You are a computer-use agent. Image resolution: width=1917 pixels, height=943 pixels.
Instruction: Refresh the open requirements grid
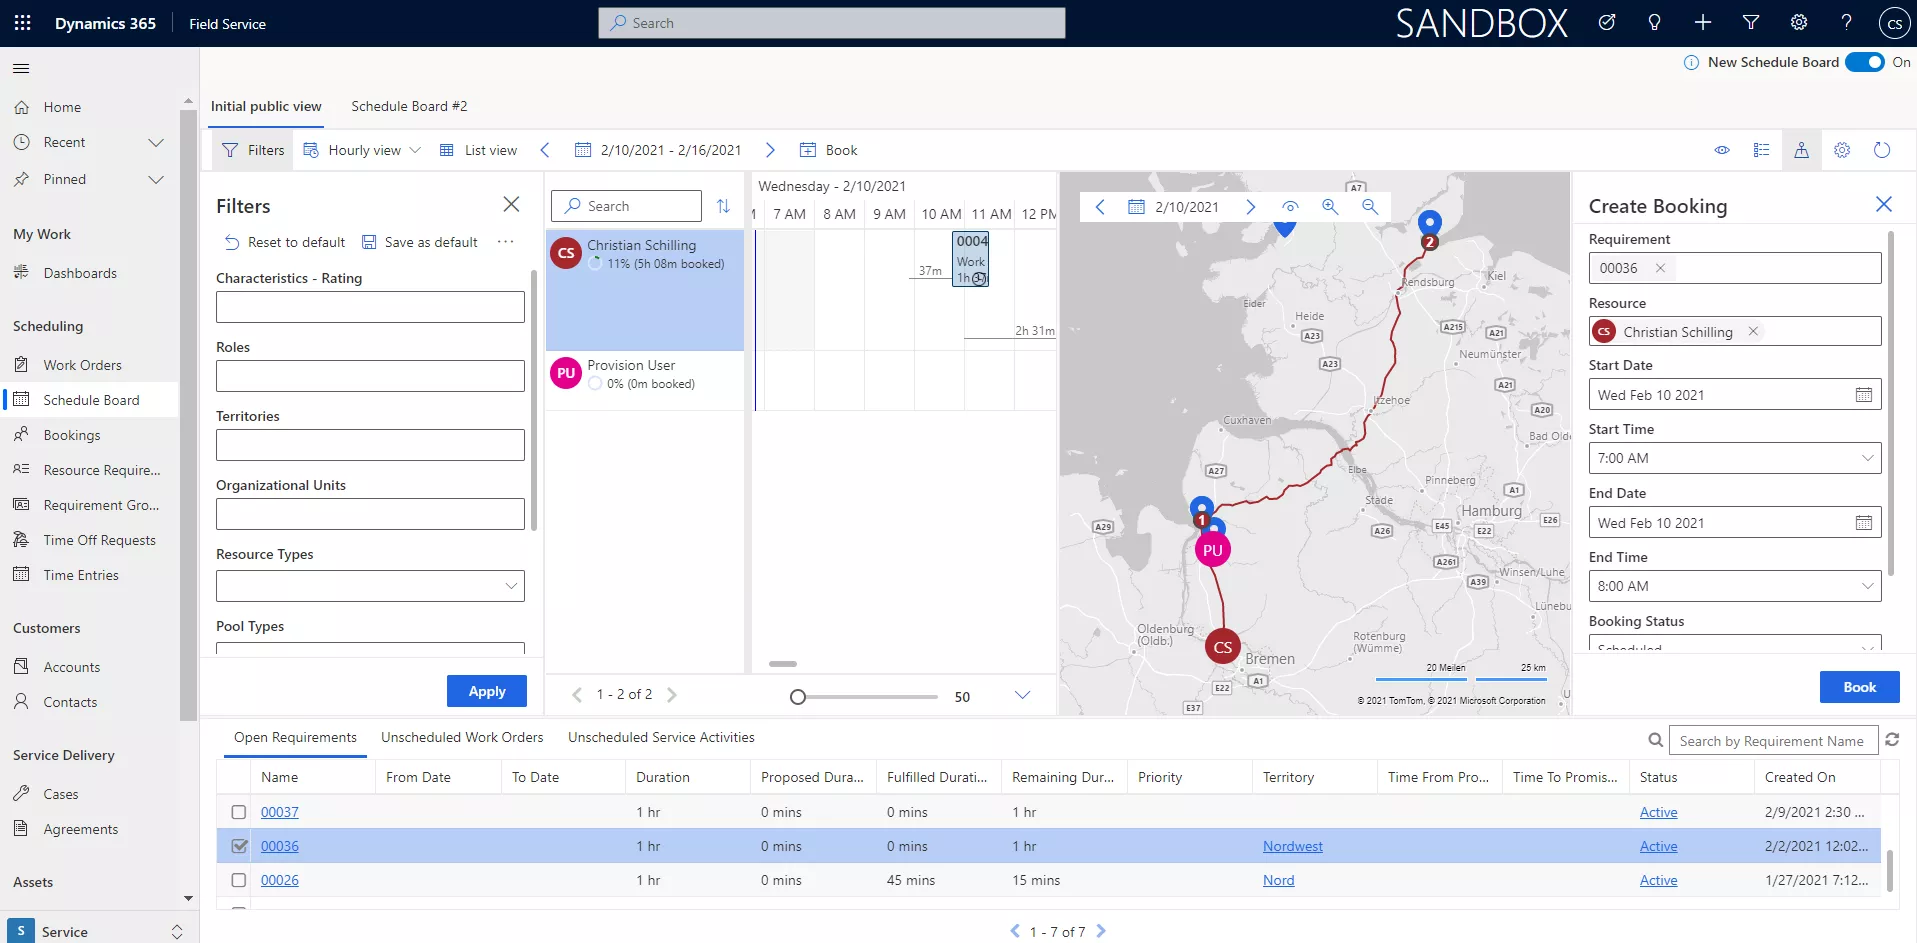(x=1891, y=740)
